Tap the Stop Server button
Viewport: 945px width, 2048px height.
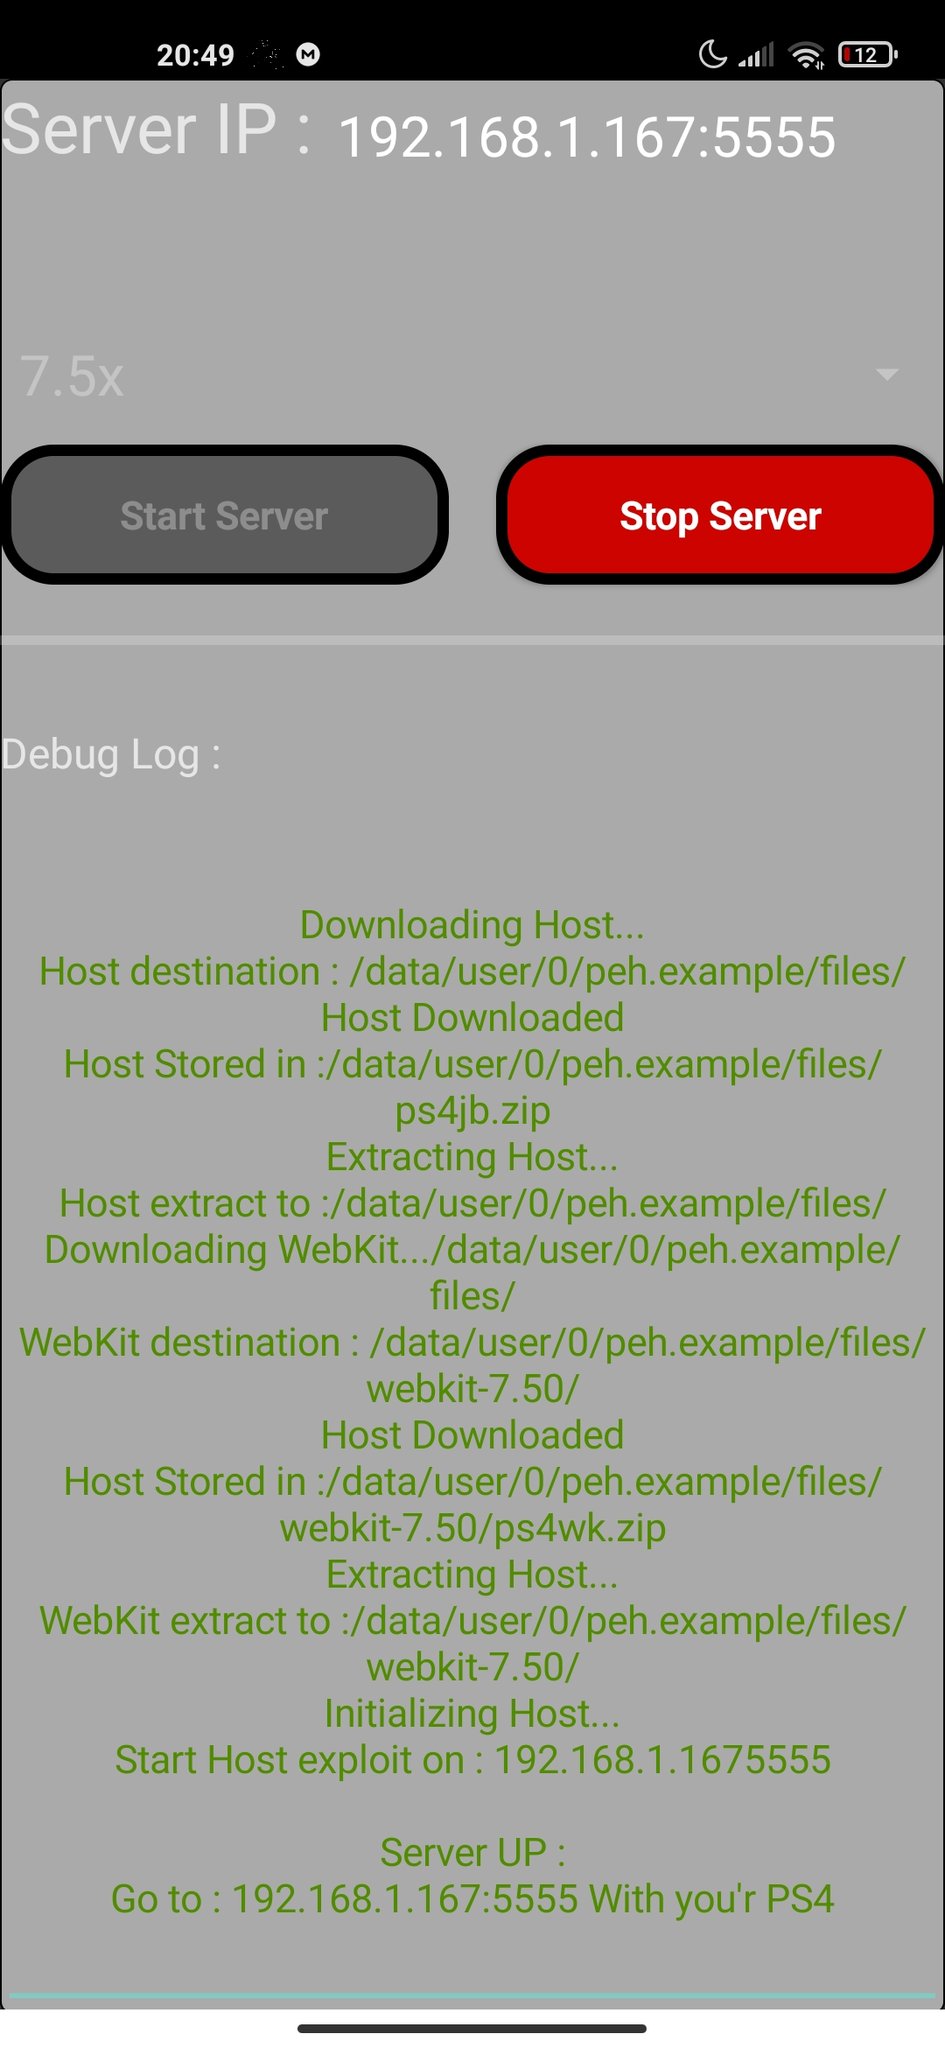[720, 515]
